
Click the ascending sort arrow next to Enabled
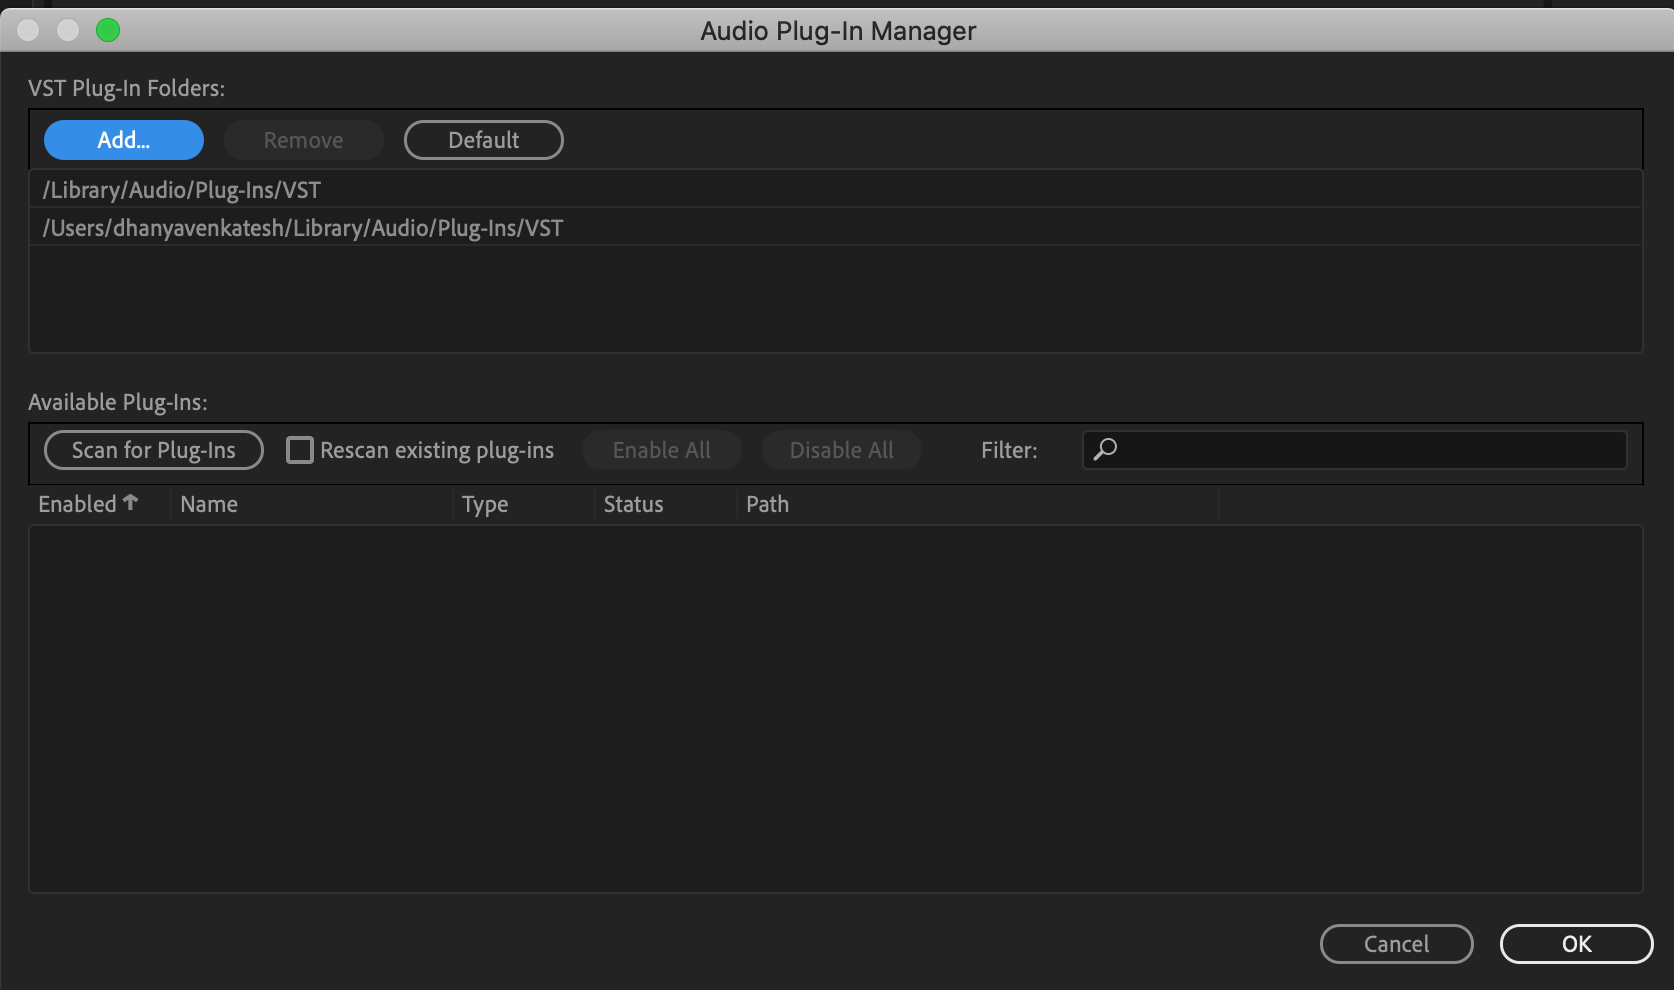[x=131, y=502]
